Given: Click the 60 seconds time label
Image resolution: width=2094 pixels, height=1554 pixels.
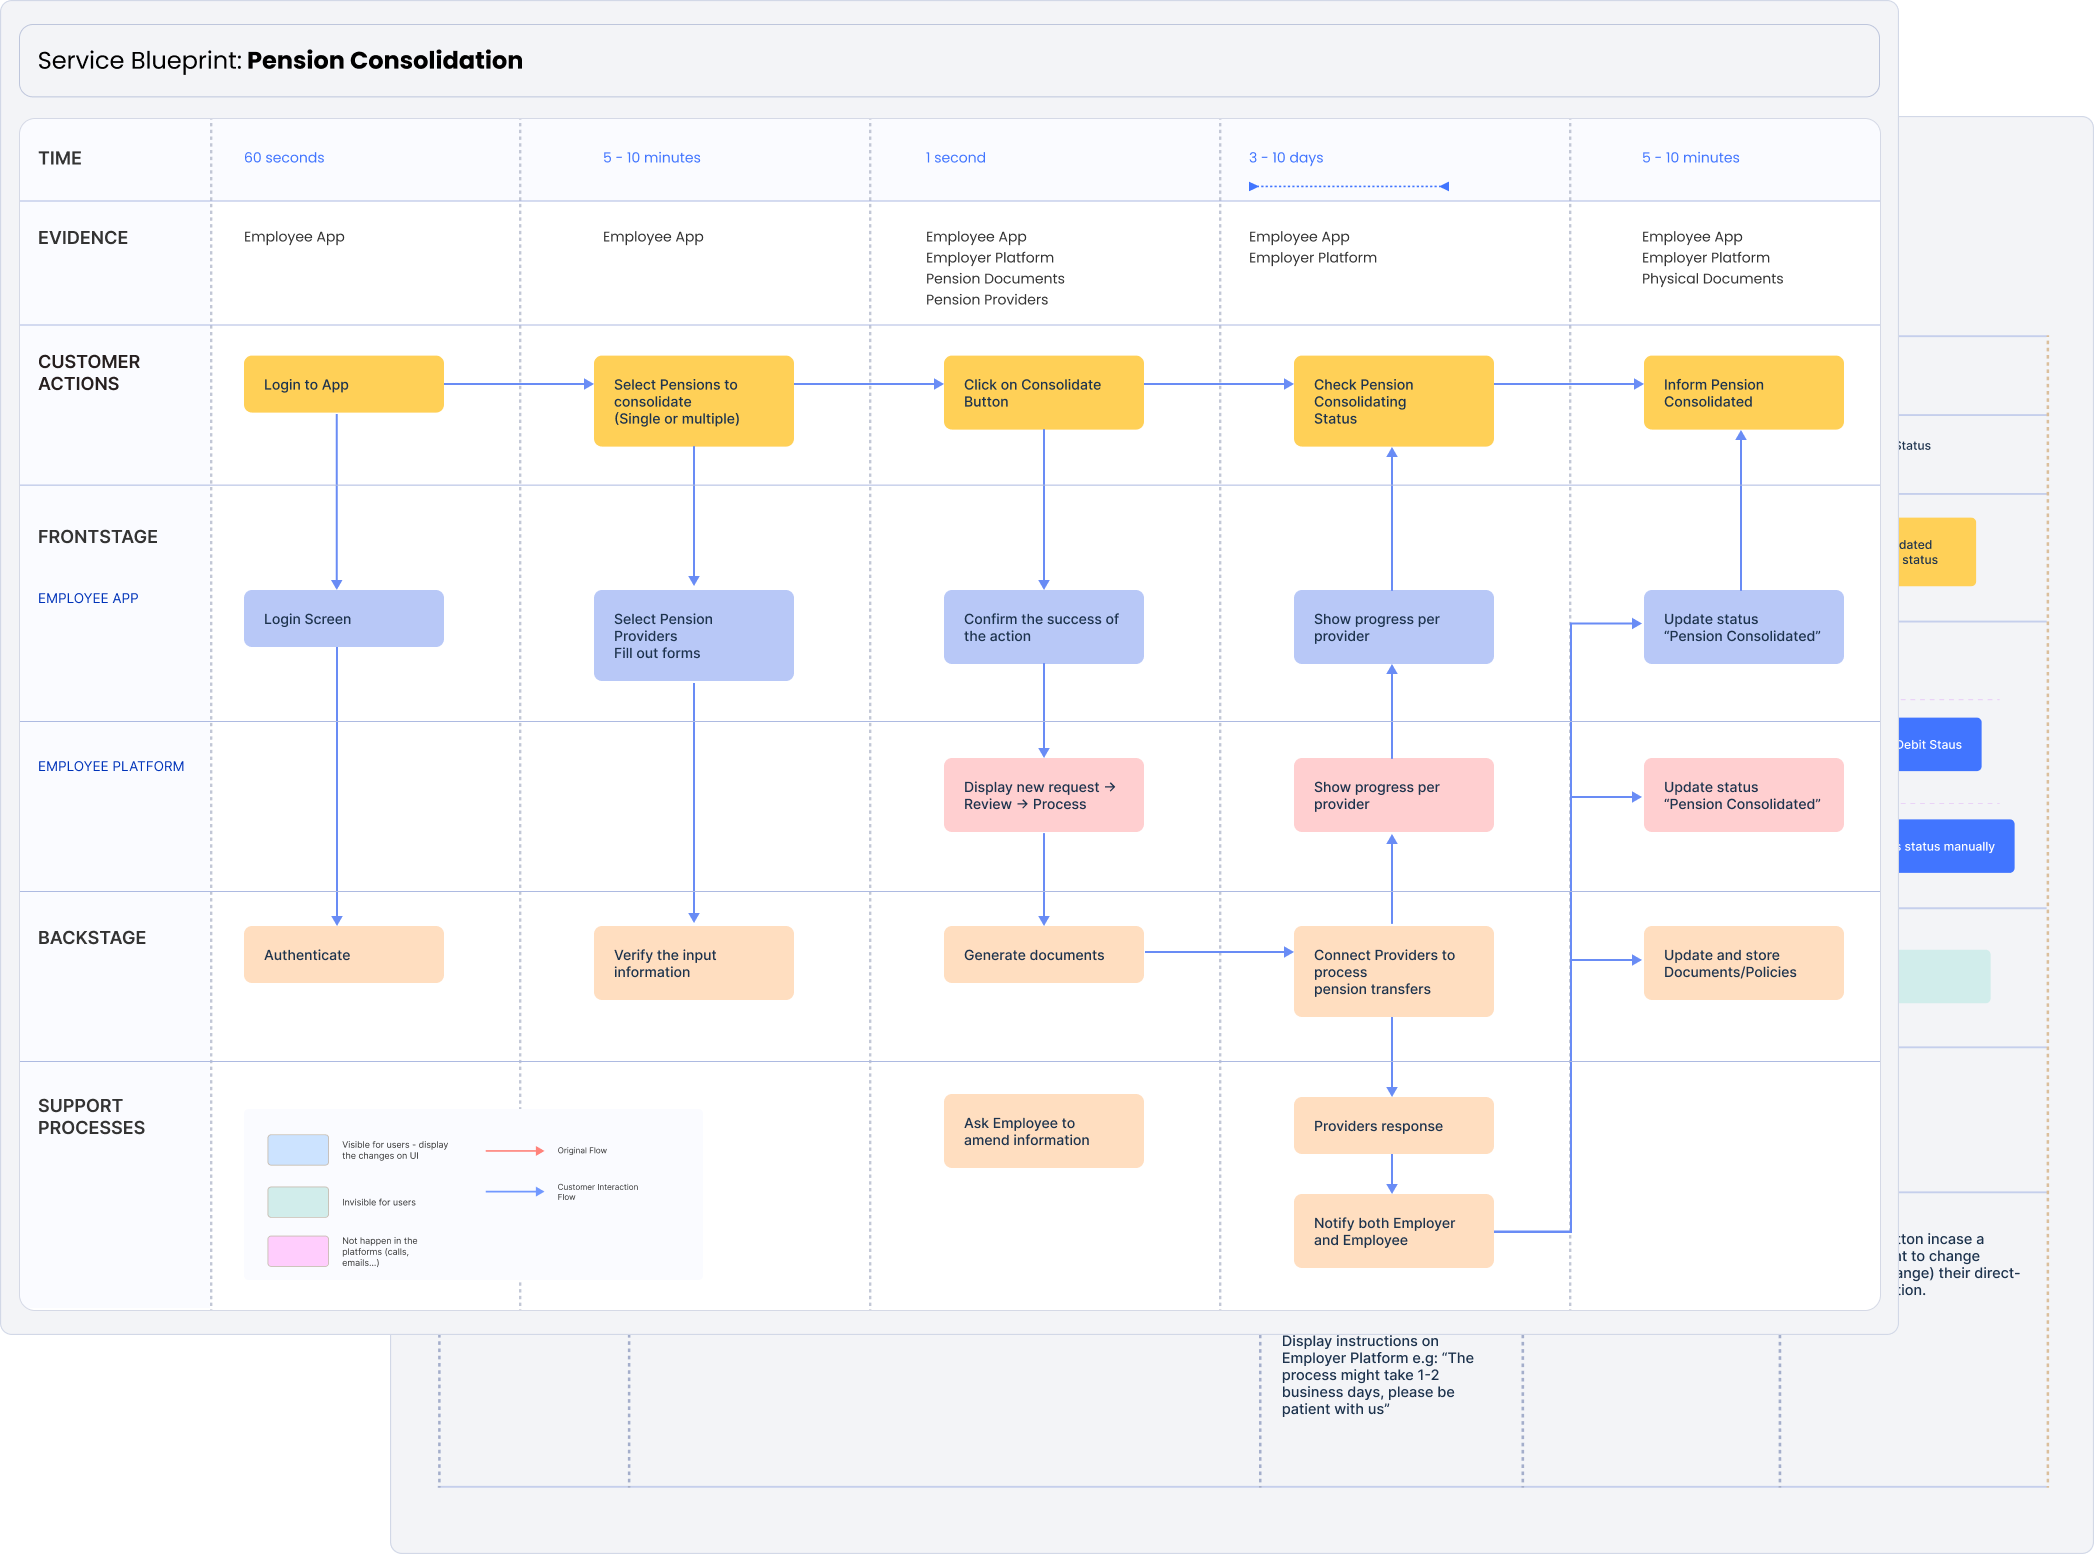Looking at the screenshot, I should (284, 157).
